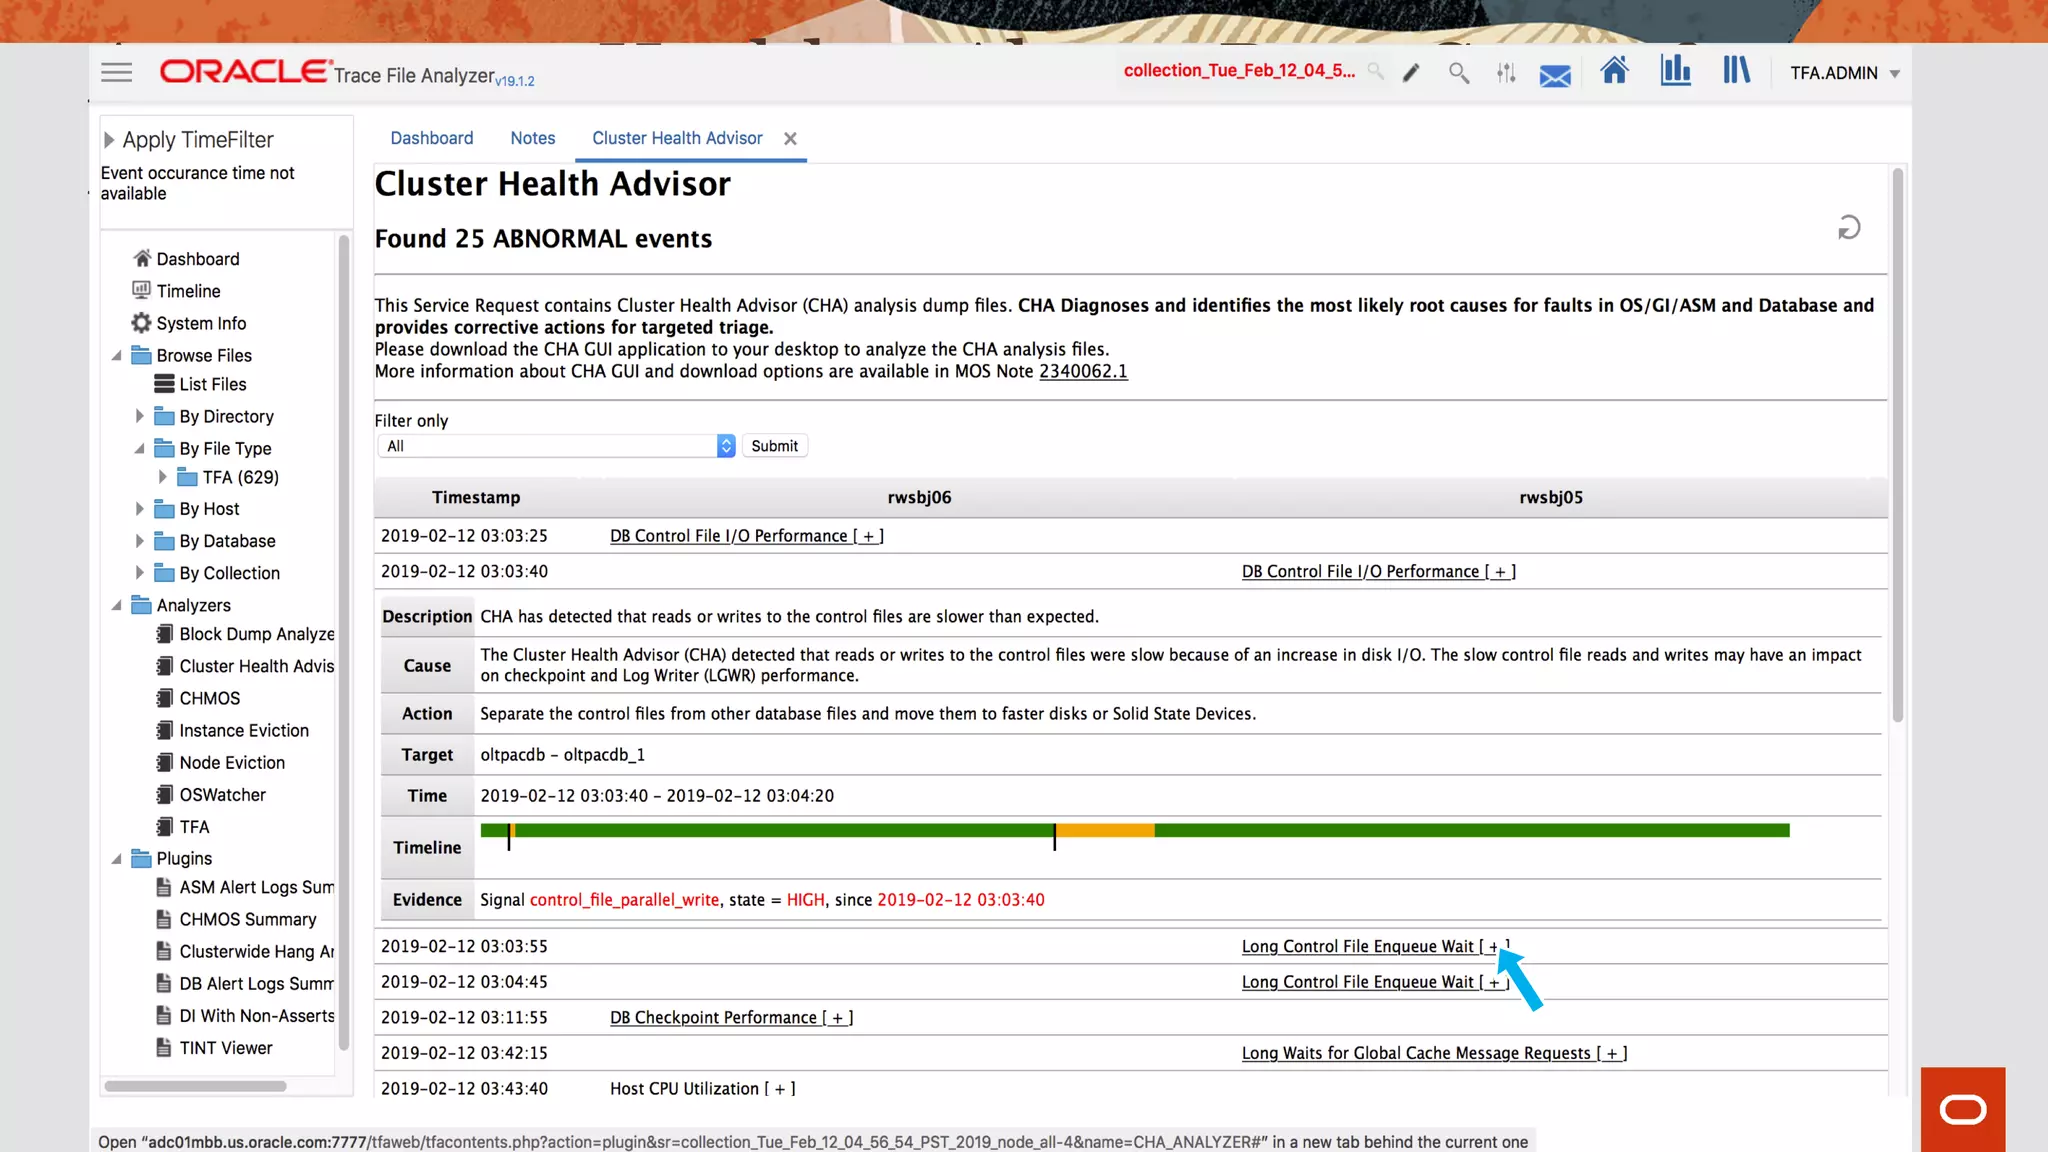
Task: Open MOS Note 2340062.1 link
Action: [1083, 371]
